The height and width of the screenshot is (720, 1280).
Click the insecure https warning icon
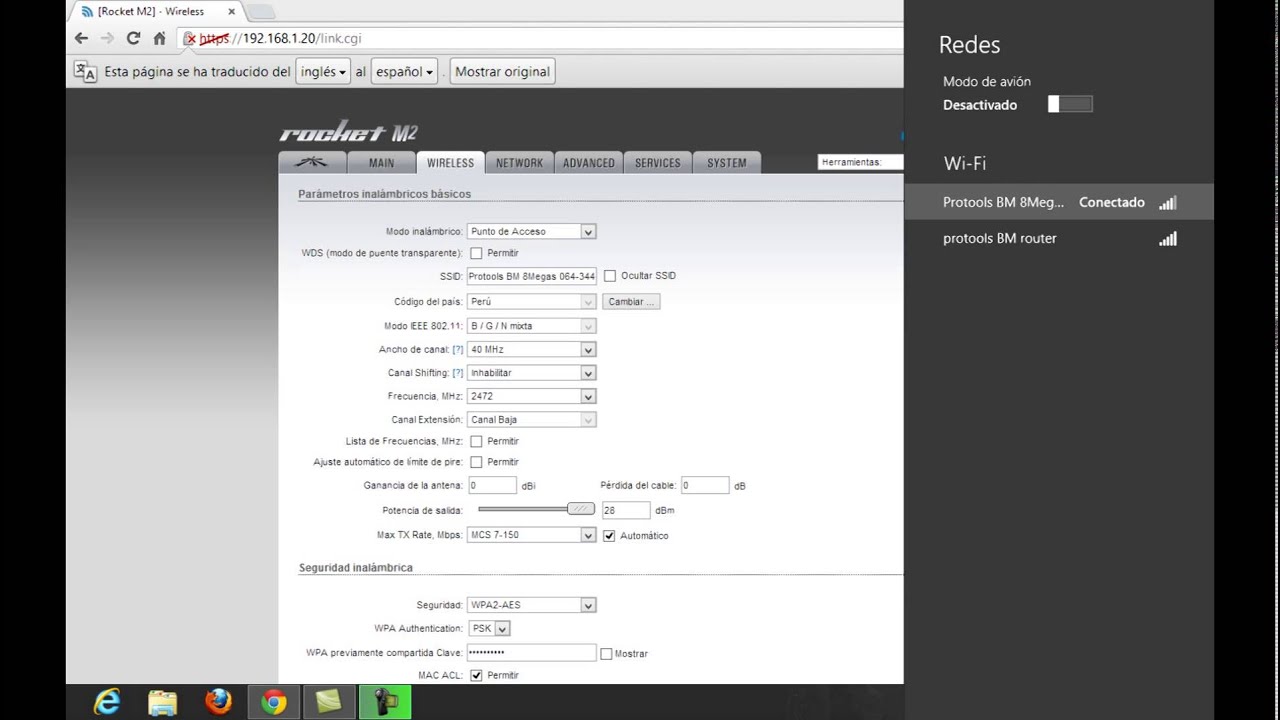pos(190,39)
